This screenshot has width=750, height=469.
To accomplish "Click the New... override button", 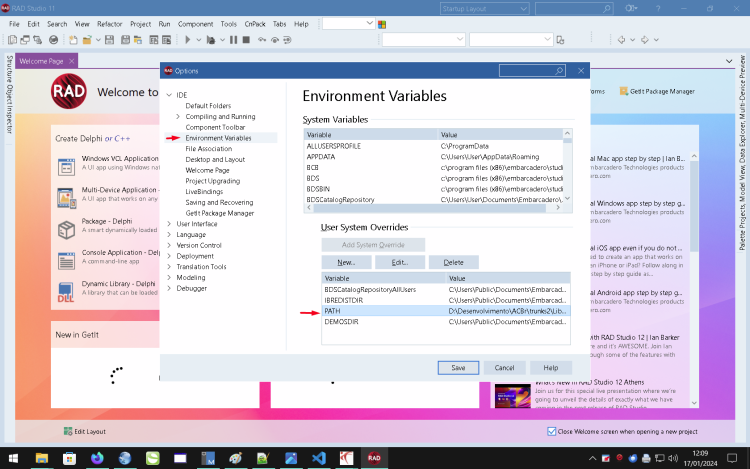I will [346, 262].
